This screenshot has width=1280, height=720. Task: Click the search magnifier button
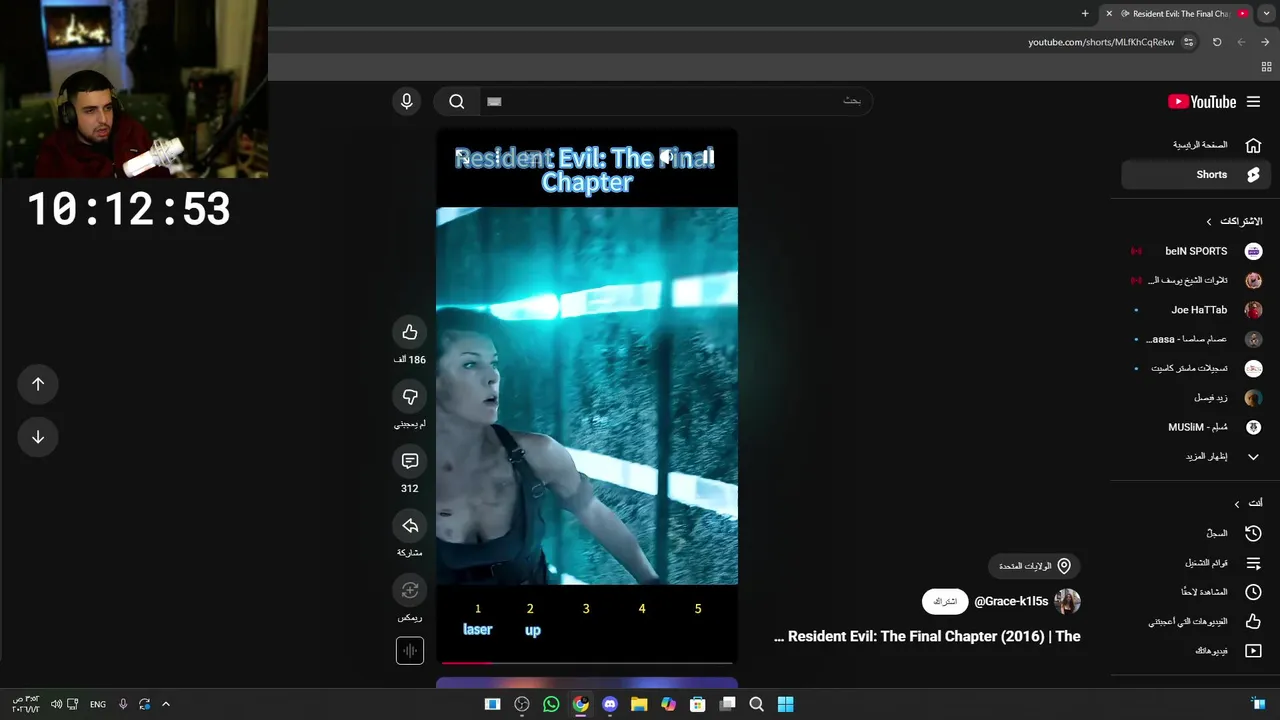(457, 101)
